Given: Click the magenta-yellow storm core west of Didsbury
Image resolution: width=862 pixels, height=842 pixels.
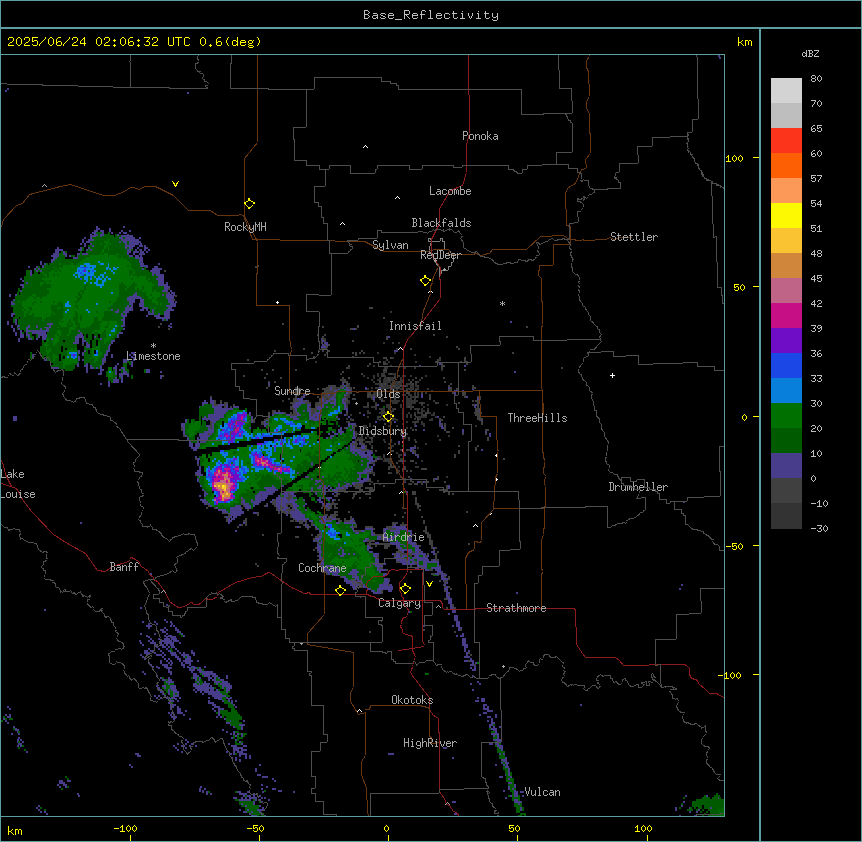Looking at the screenshot, I should tap(224, 484).
